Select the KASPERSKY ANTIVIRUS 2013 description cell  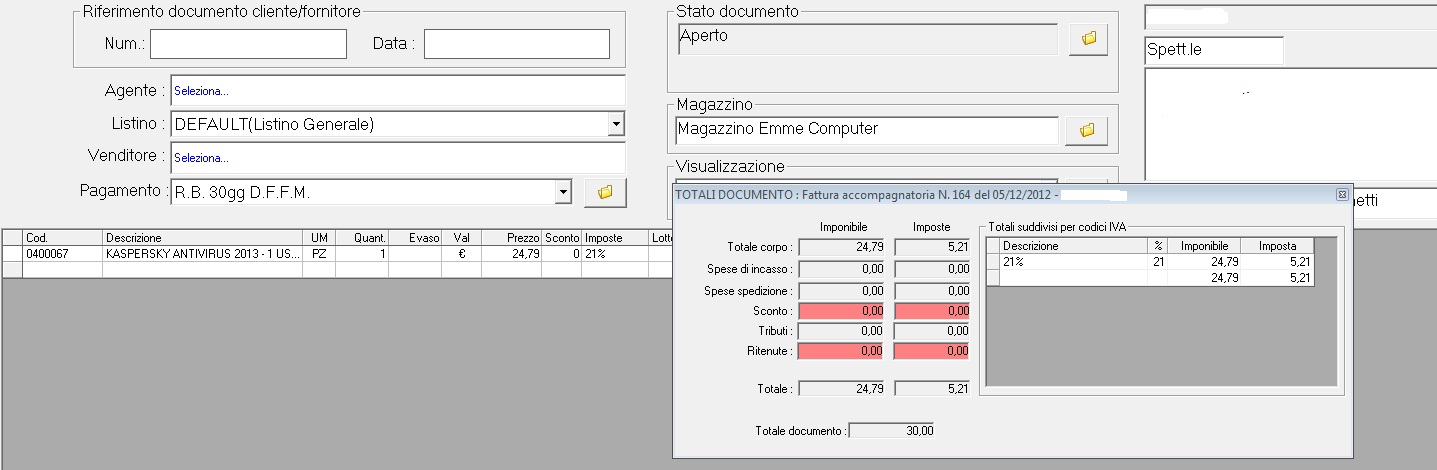click(203, 254)
